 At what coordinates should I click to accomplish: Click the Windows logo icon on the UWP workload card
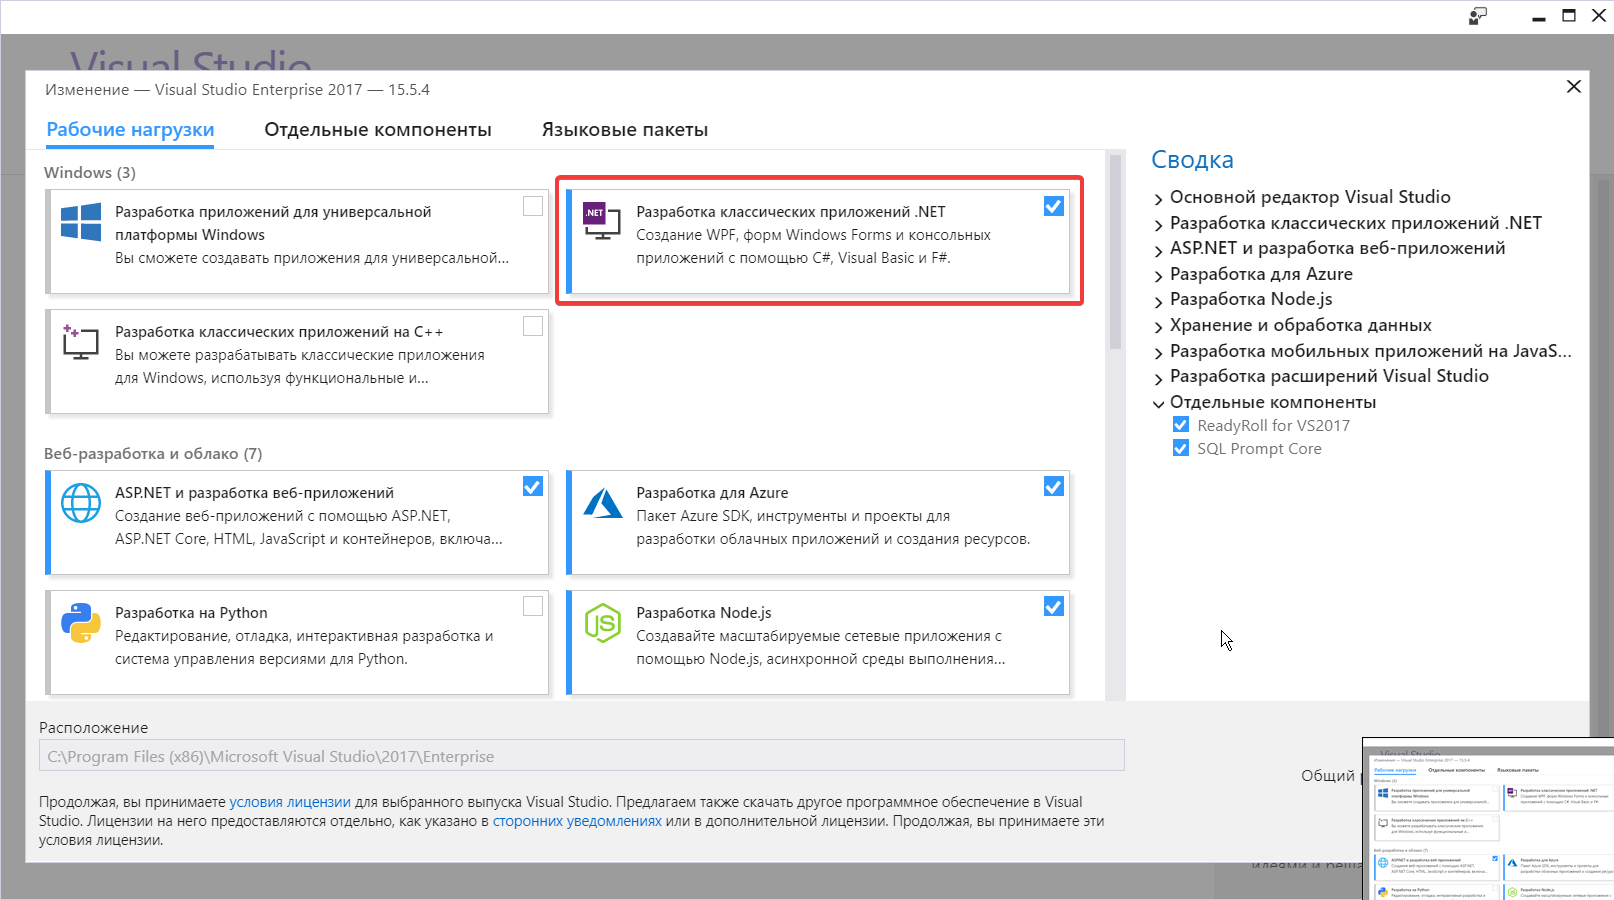coord(81,222)
